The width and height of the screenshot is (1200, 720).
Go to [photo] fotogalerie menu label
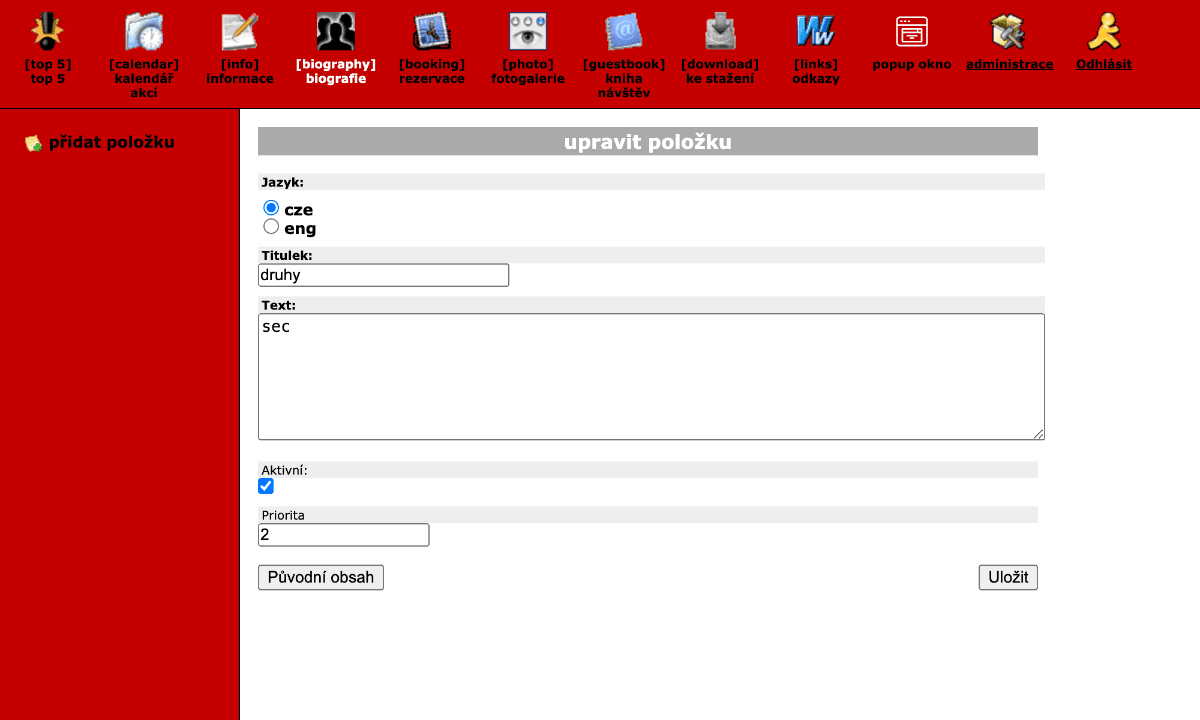tap(528, 71)
